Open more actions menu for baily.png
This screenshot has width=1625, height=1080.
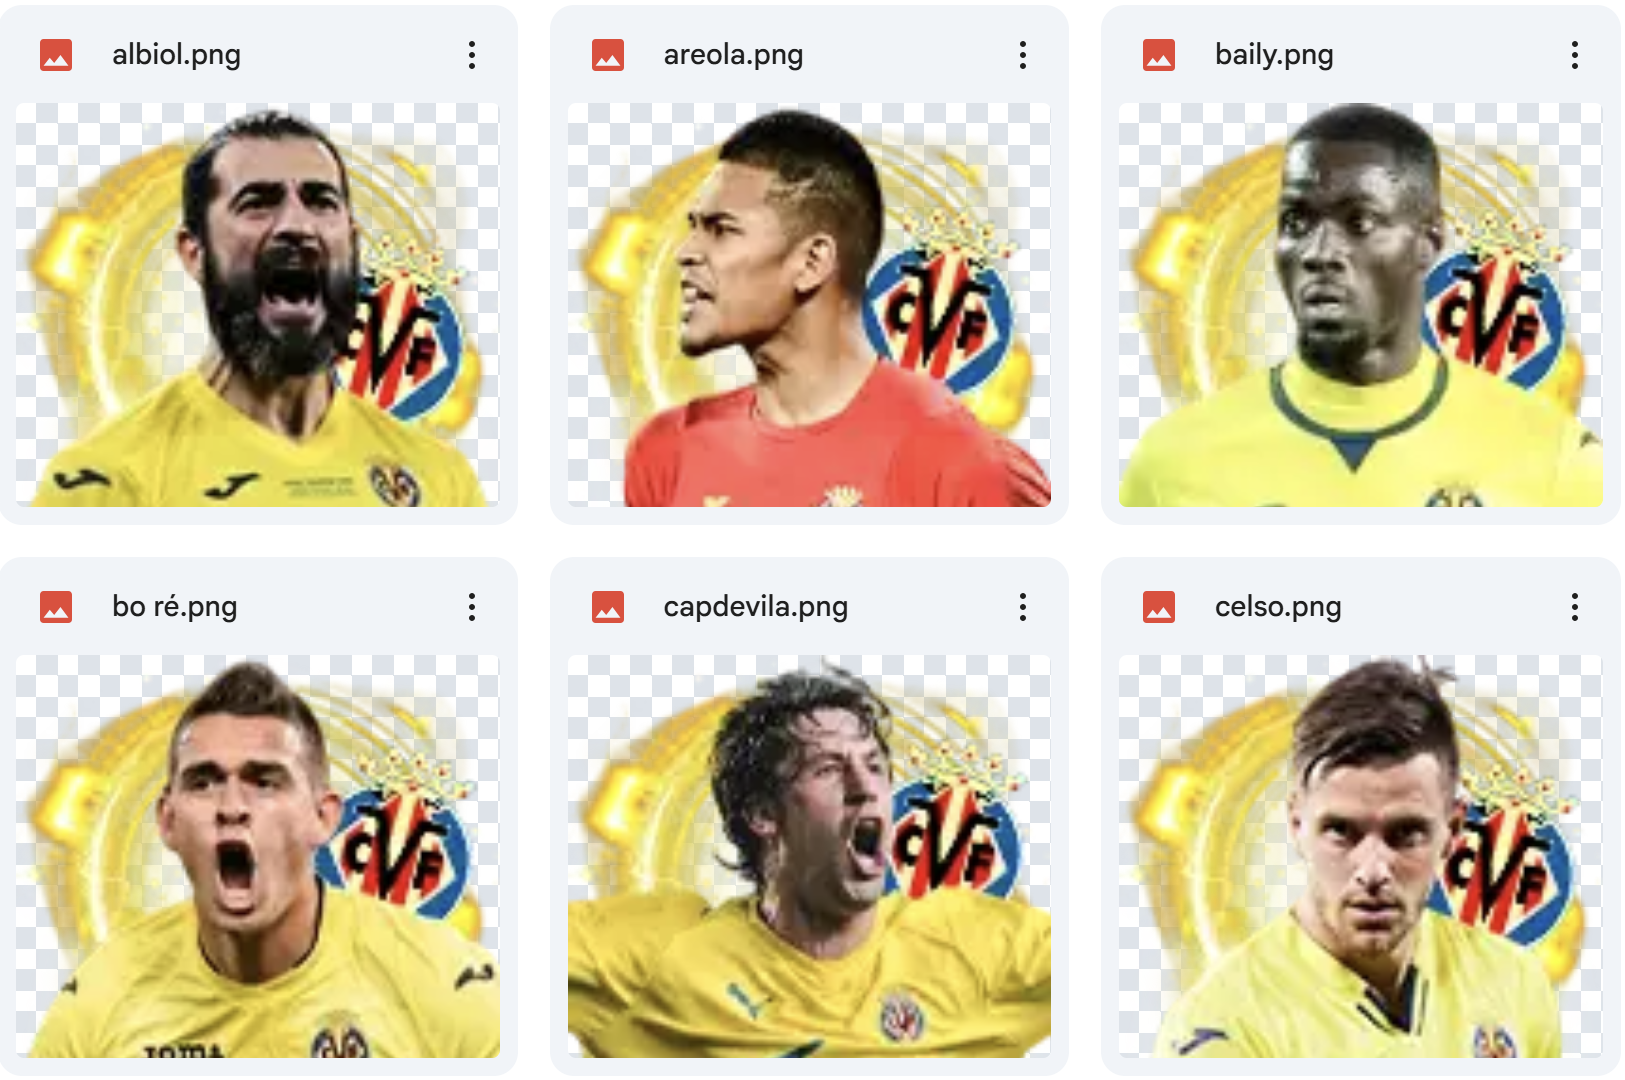click(1575, 55)
